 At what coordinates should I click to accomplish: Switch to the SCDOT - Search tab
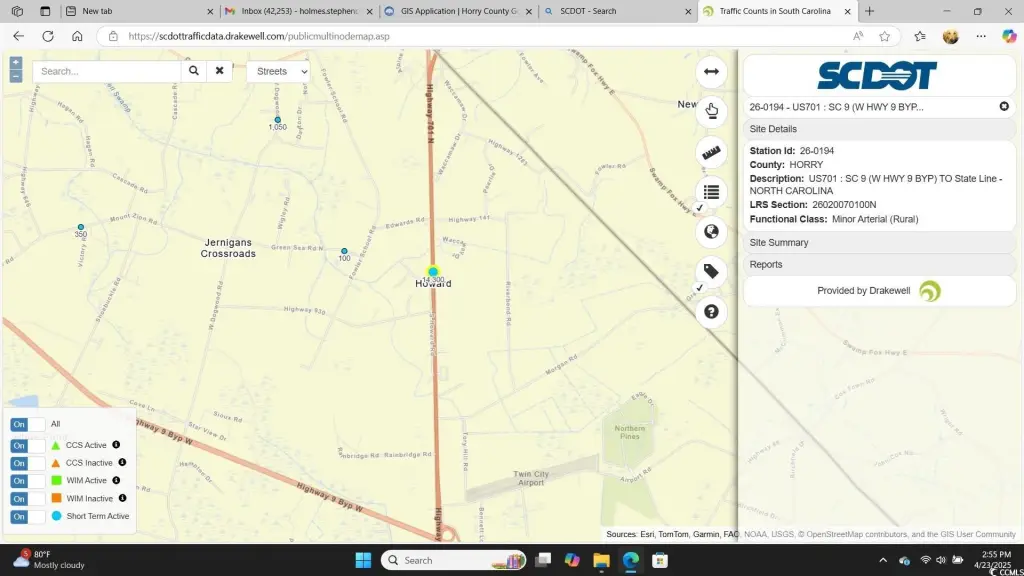[x=615, y=11]
